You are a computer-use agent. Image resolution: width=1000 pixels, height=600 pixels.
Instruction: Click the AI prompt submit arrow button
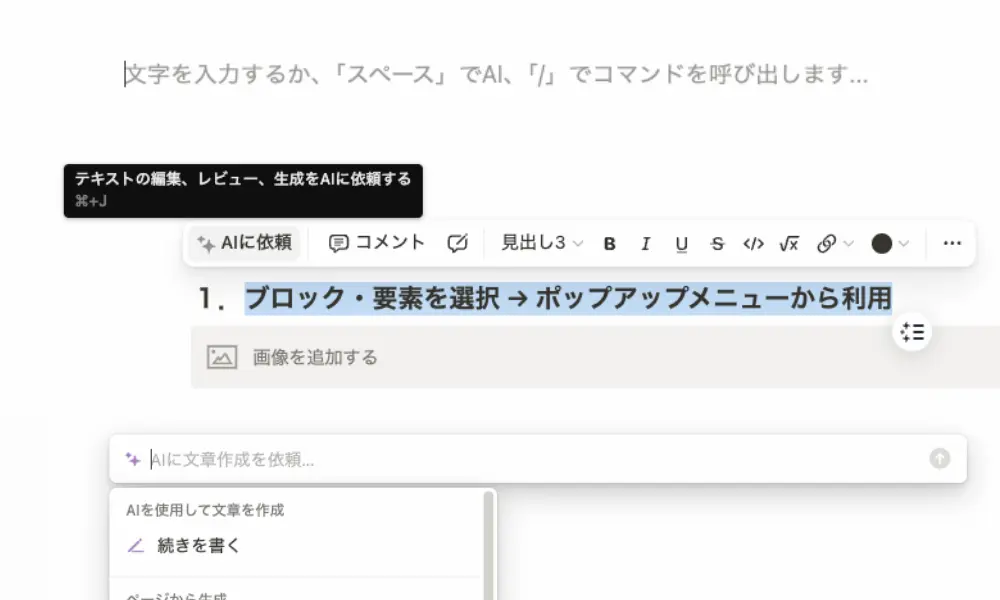pos(939,458)
